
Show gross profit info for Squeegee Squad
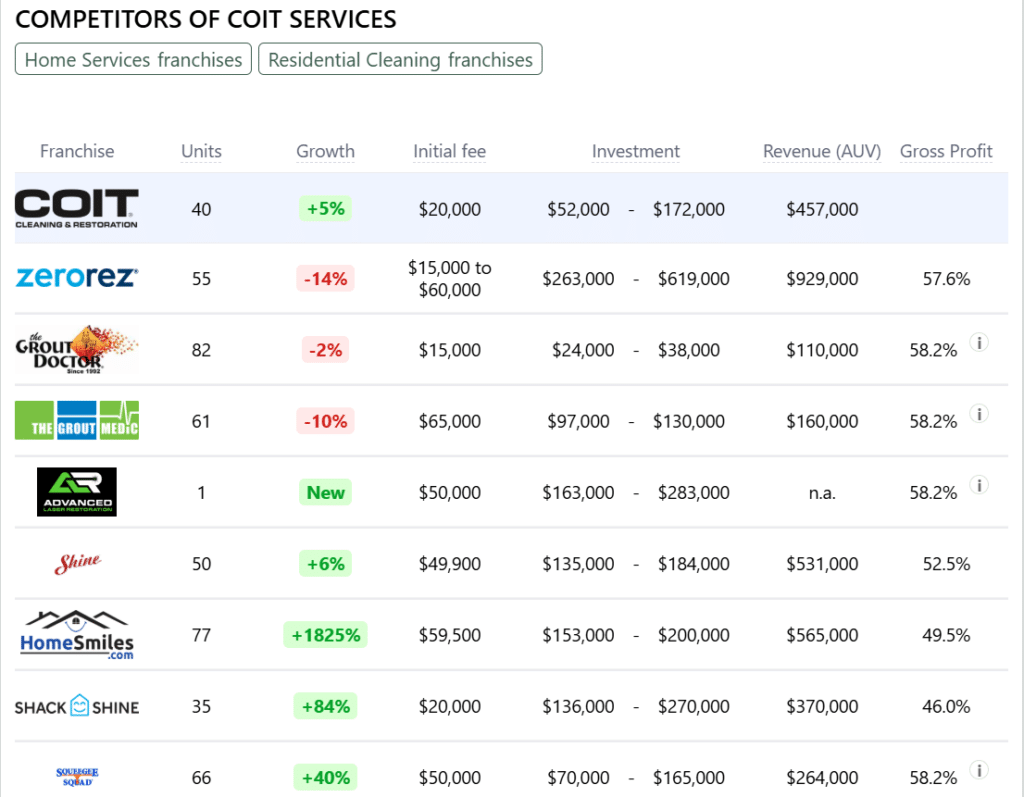click(979, 770)
